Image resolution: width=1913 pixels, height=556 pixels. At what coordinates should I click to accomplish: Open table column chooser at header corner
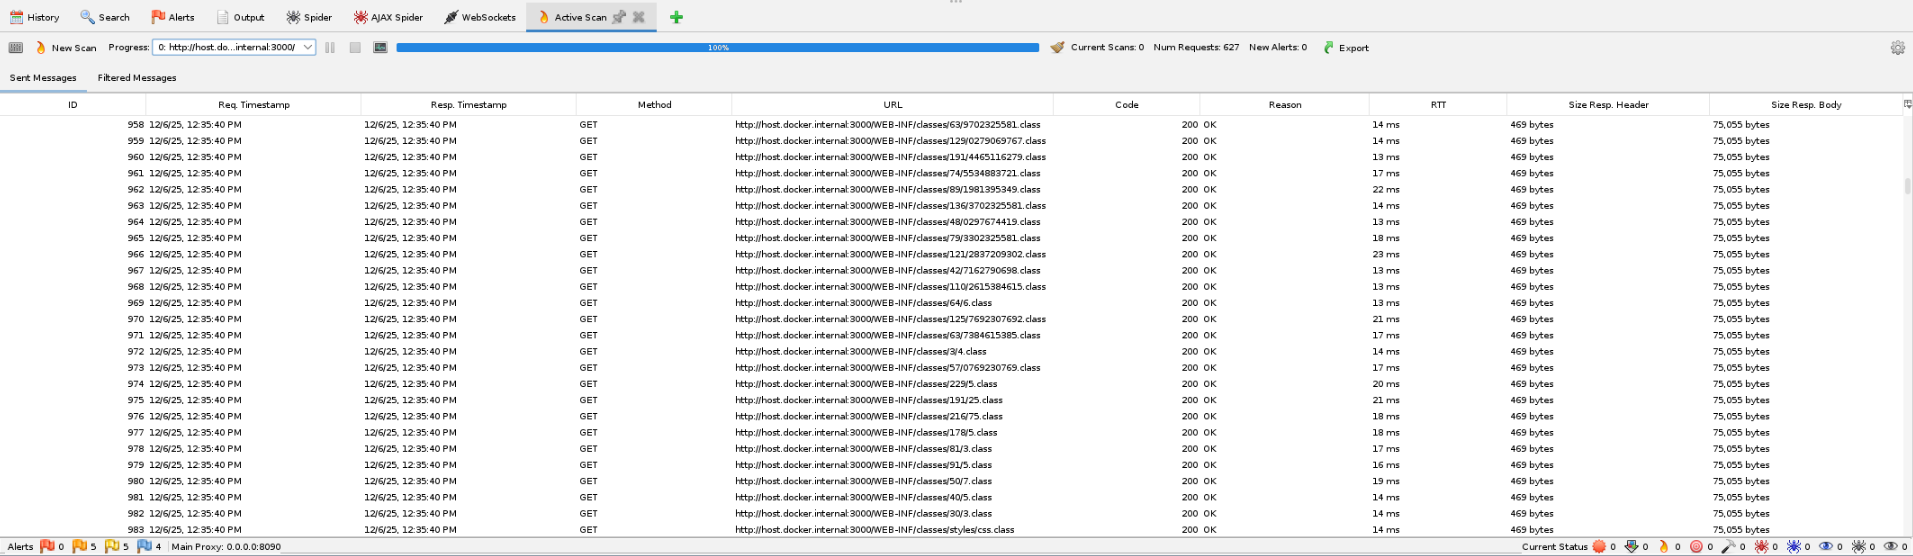tap(1907, 104)
